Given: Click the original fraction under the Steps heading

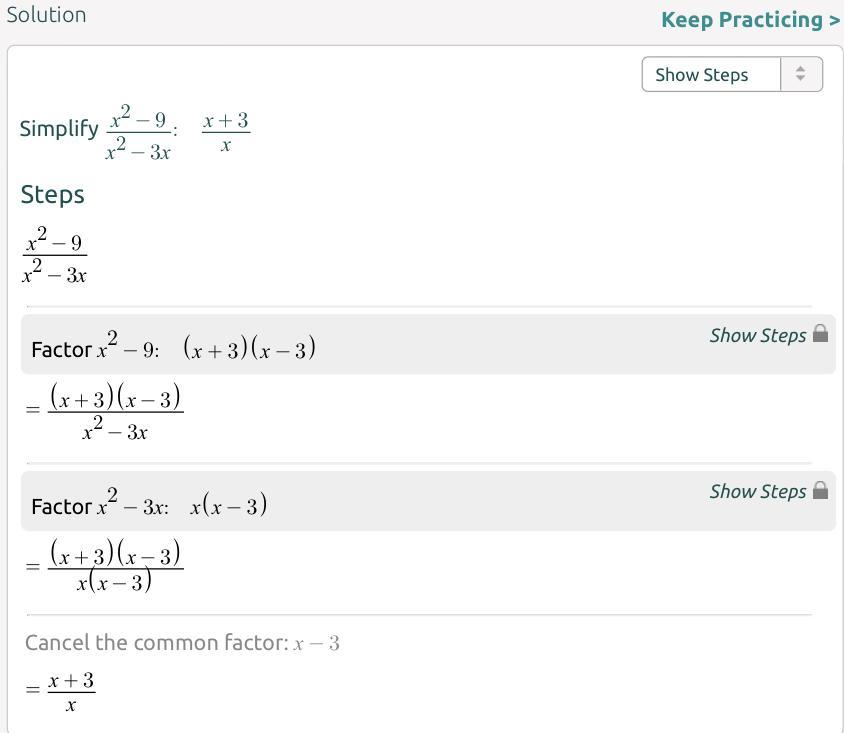Looking at the screenshot, I should tap(55, 258).
